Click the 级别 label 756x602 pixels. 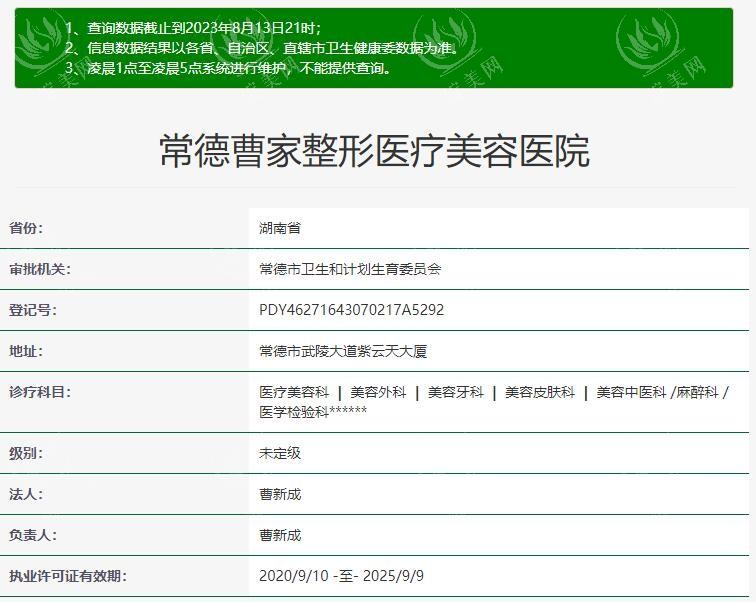click(x=26, y=453)
